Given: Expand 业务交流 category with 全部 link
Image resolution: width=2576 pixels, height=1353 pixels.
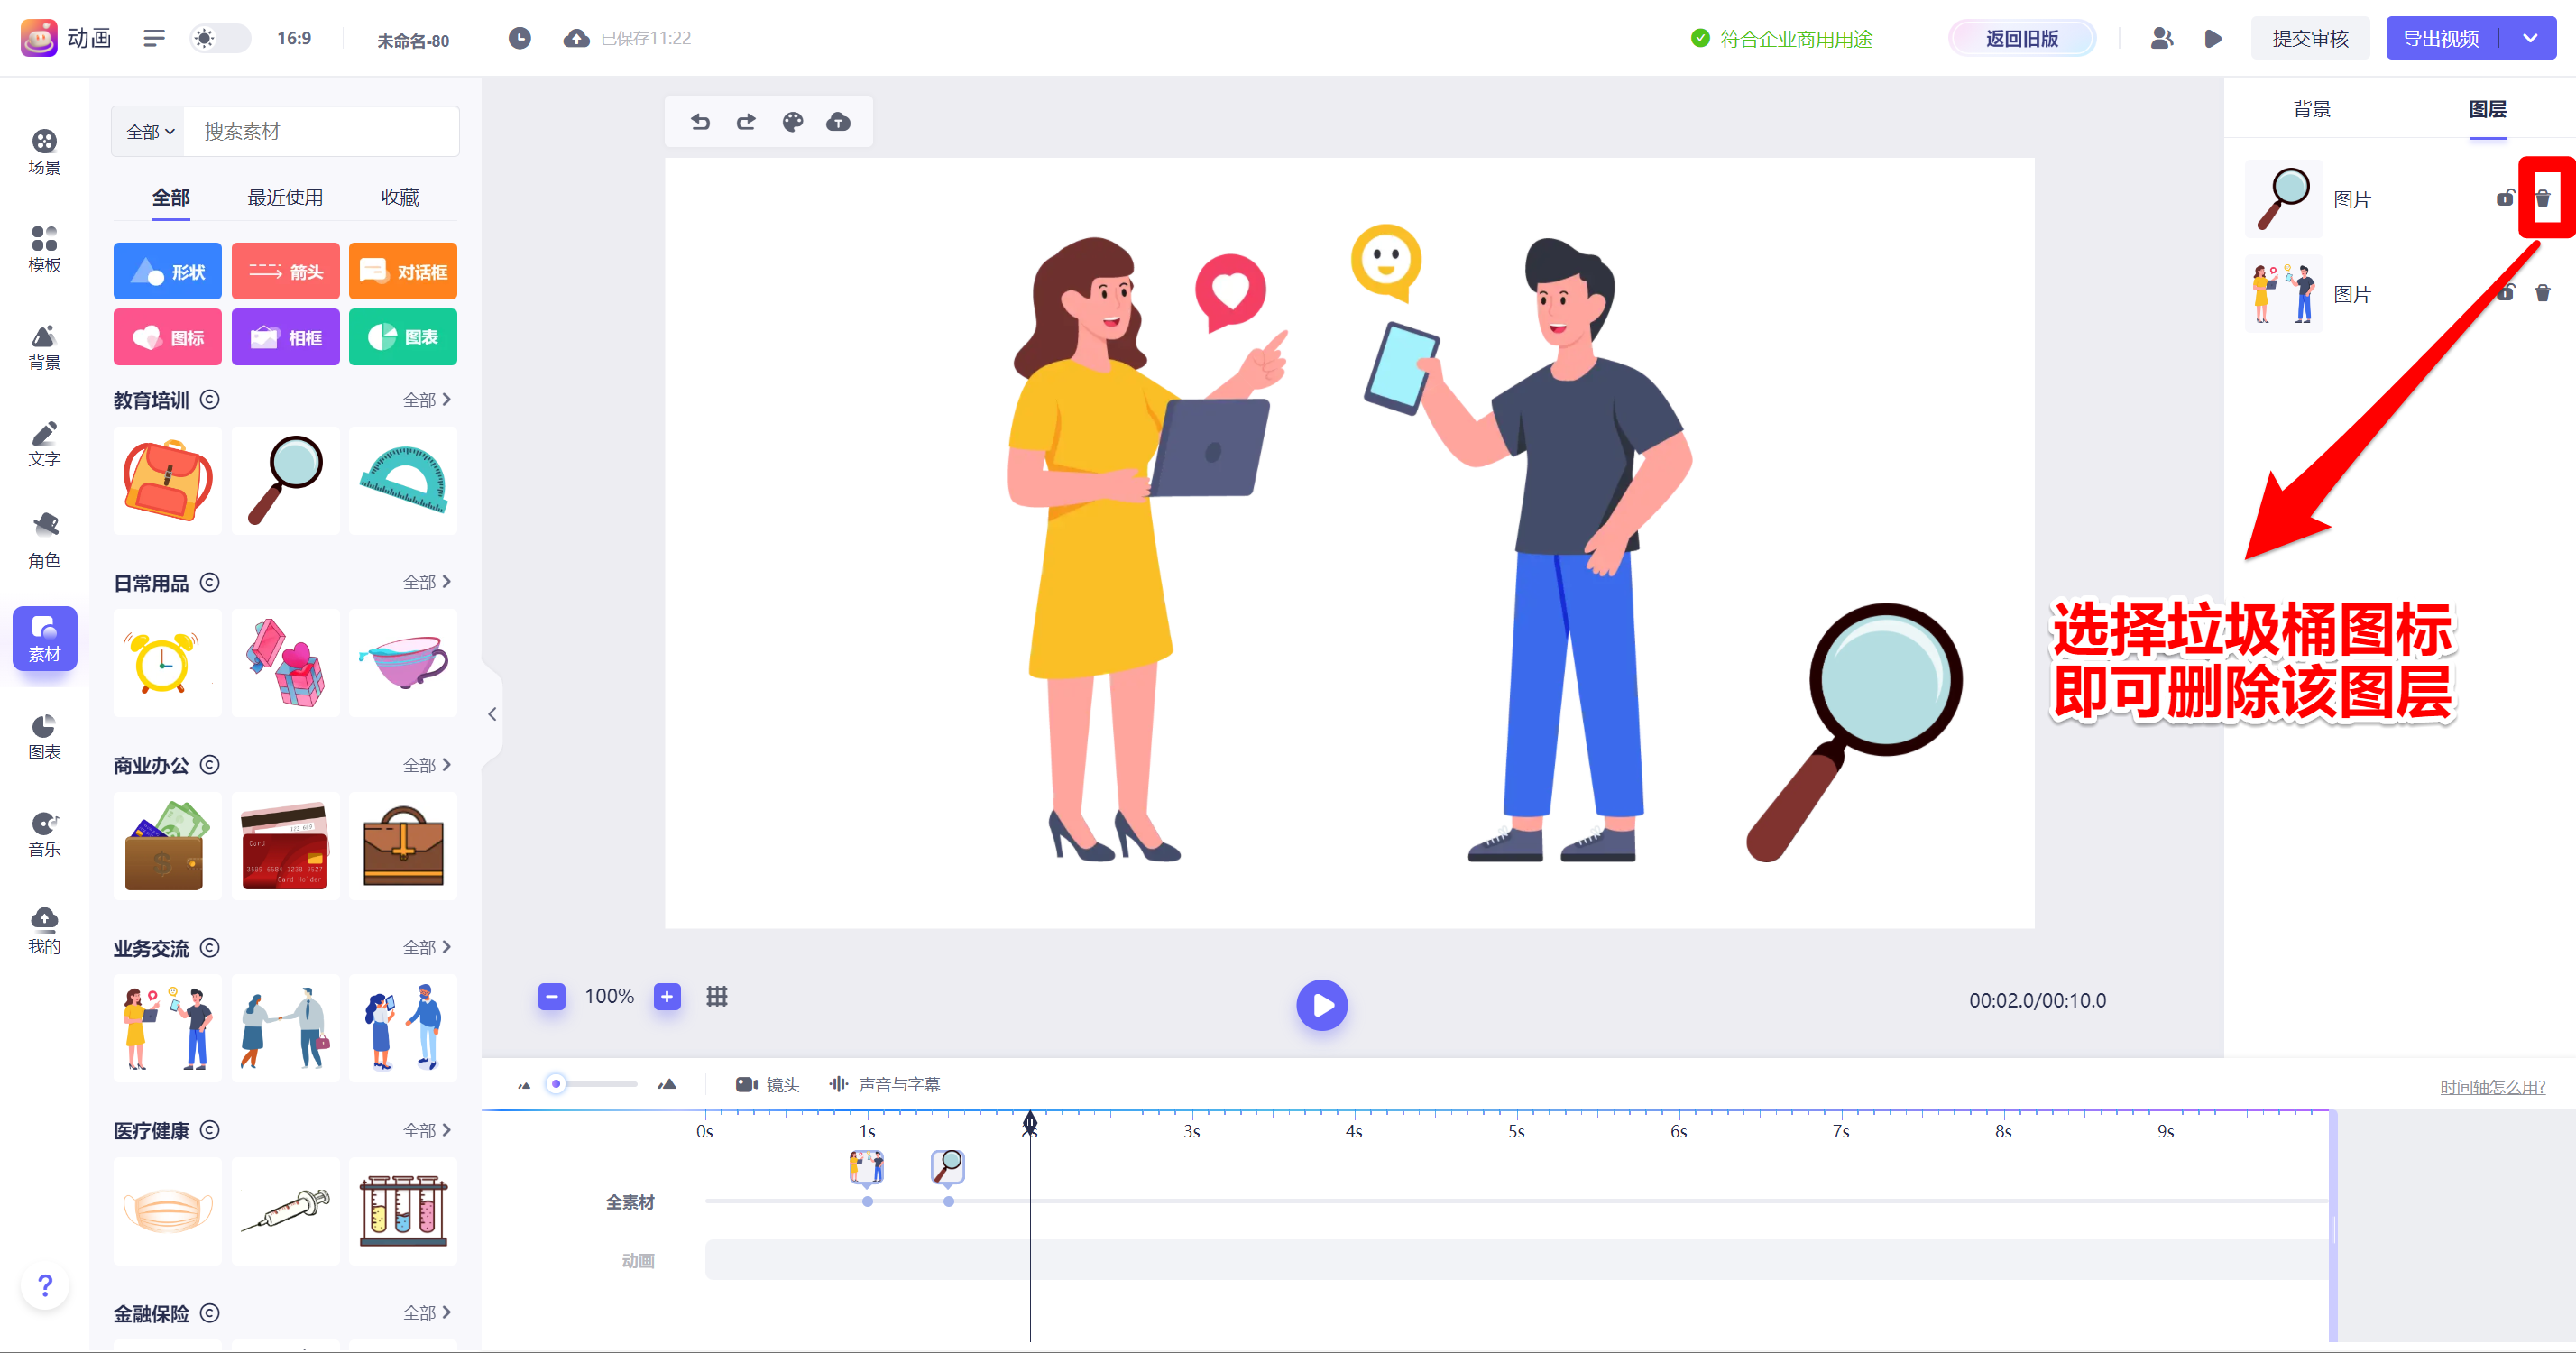Looking at the screenshot, I should coord(427,947).
